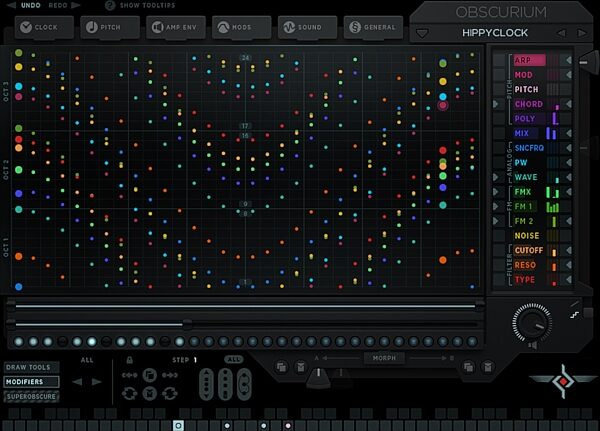This screenshot has width=600, height=431.
Task: Click the arrow right of MIX meter
Action: 568,133
